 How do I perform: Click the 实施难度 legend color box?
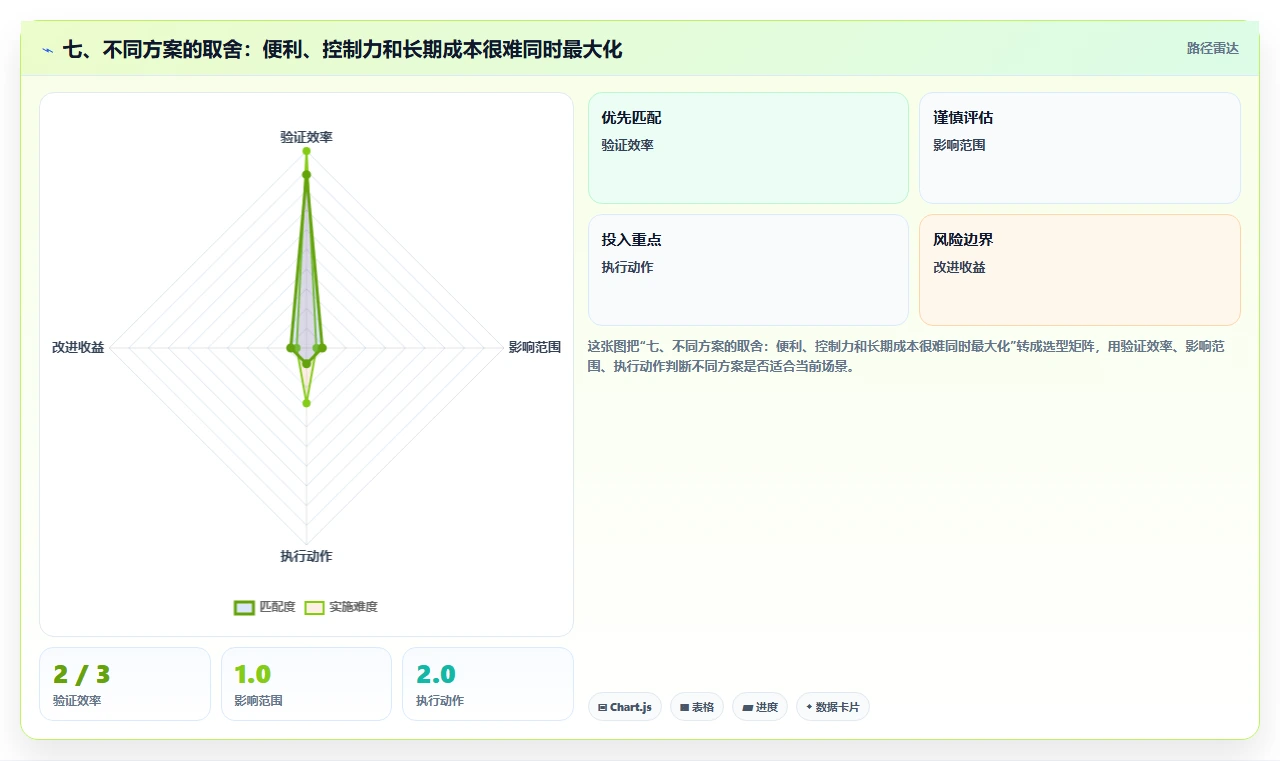coord(314,607)
